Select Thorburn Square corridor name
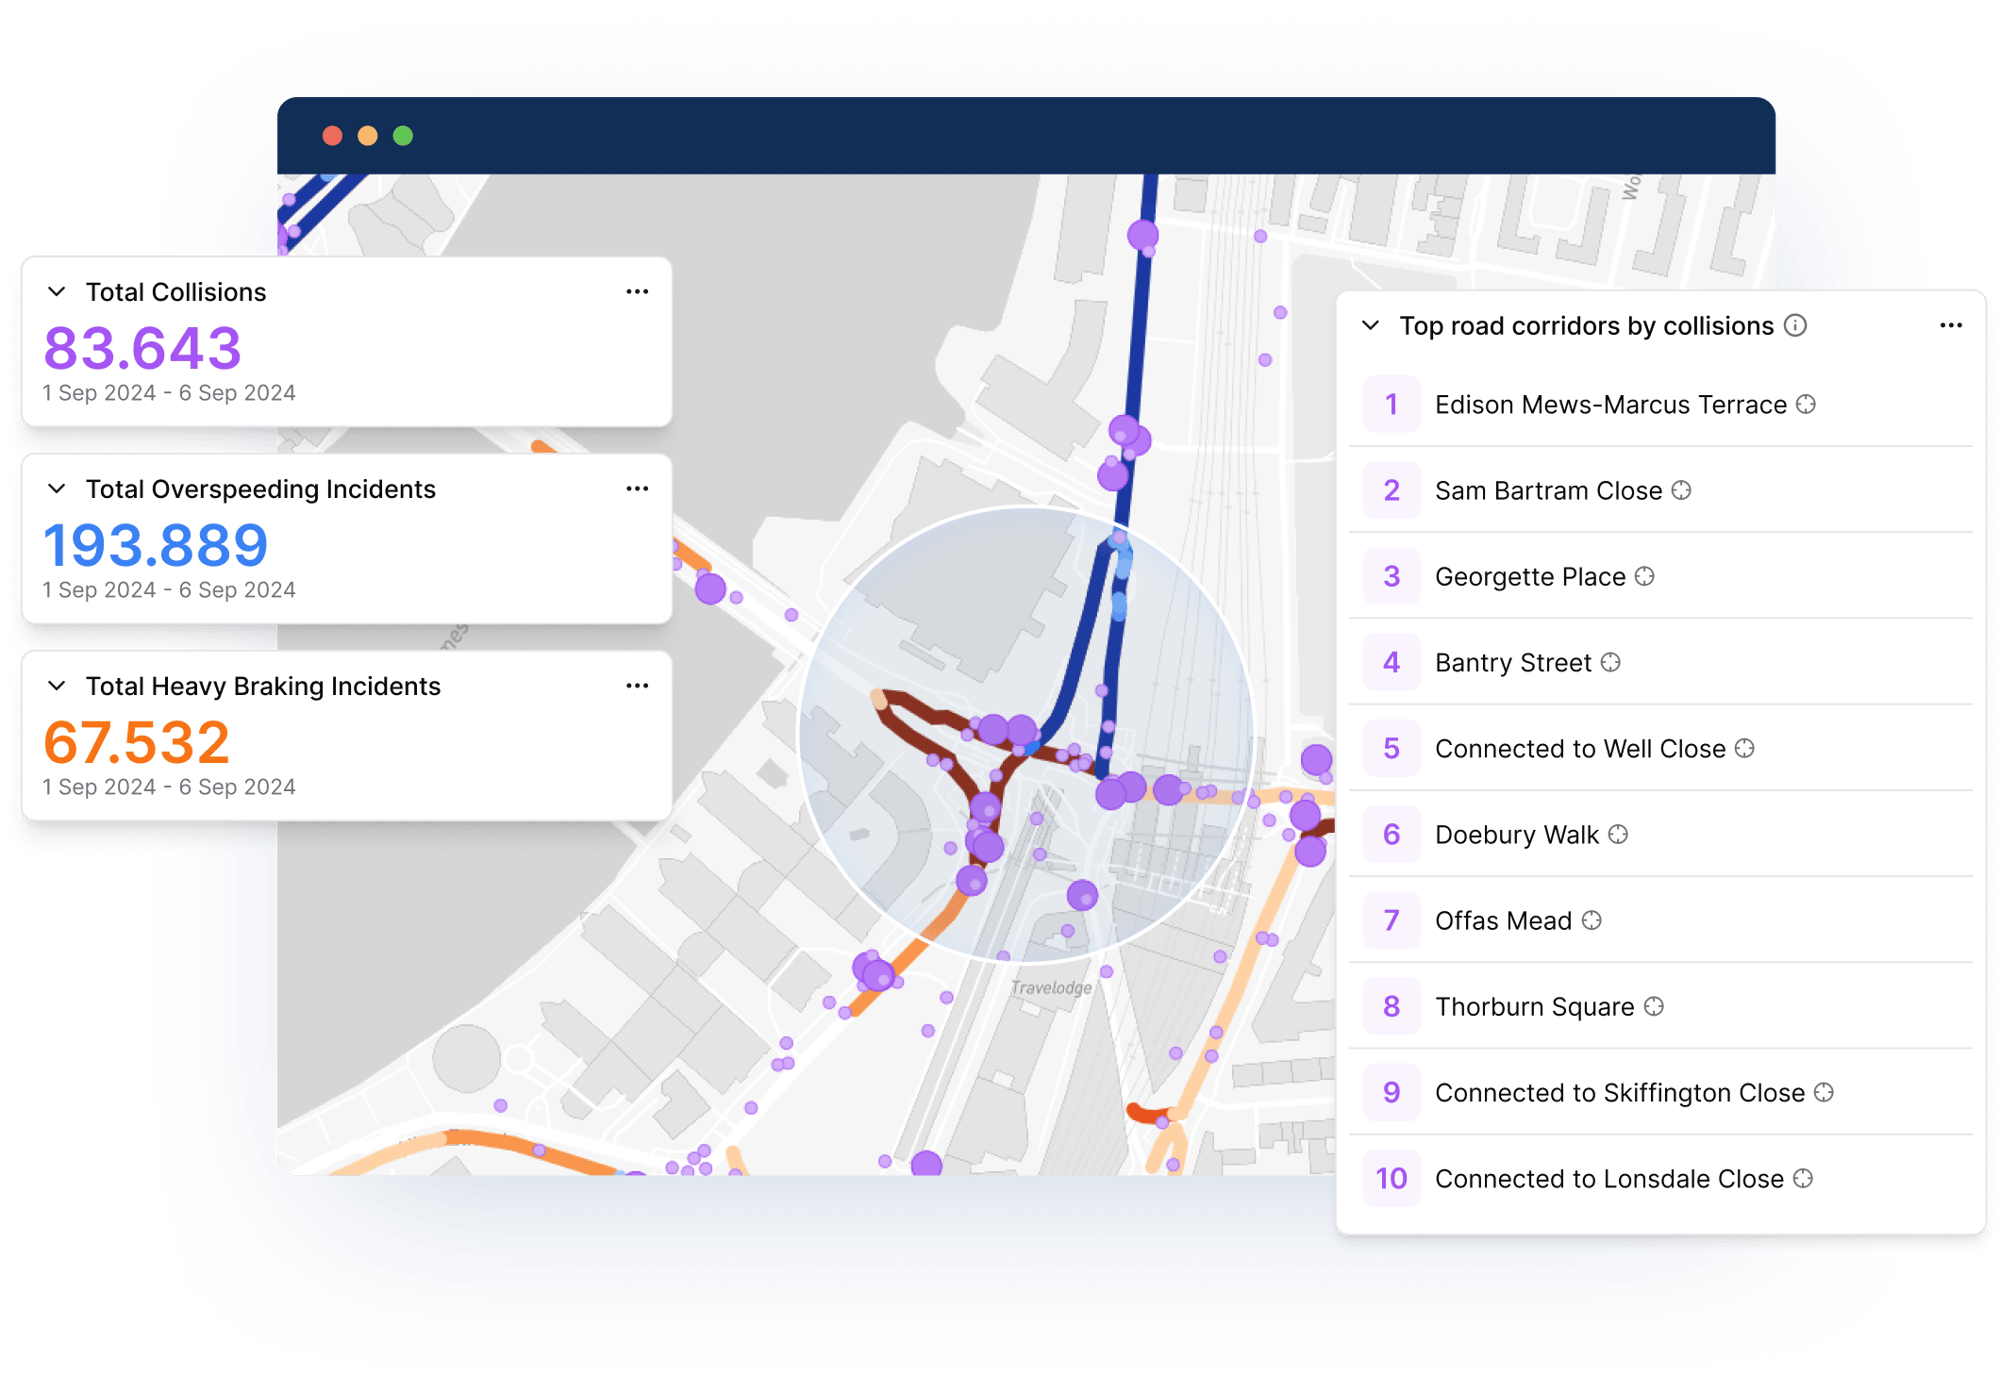Viewport: 2000px width, 1391px height. (1534, 1007)
